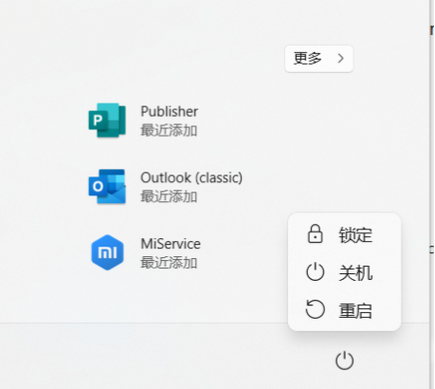The image size is (435, 389).
Task: Choose 关机 to shut down
Action: (344, 272)
